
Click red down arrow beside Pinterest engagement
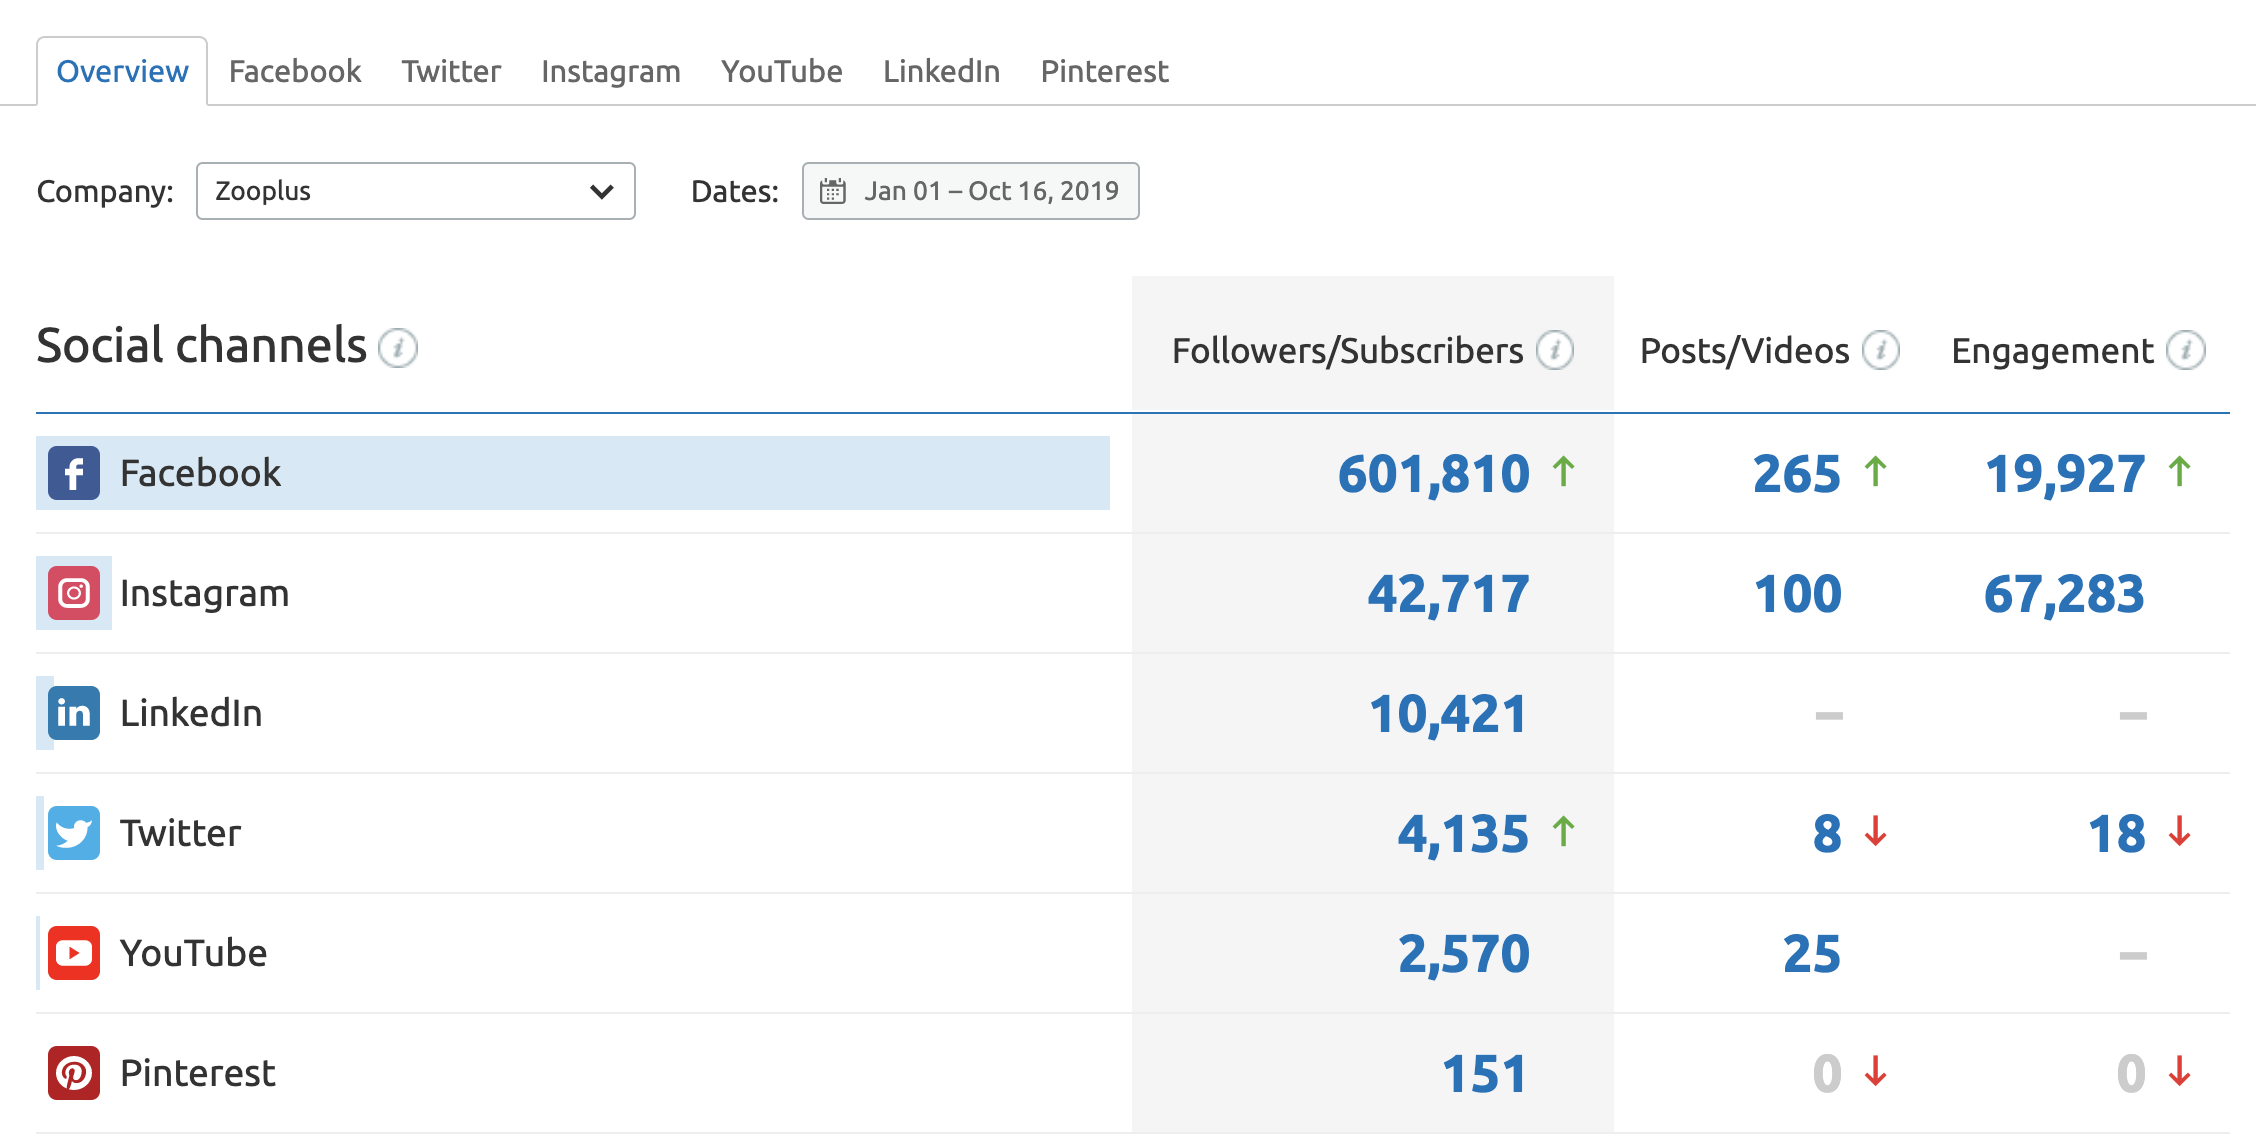2180,1071
